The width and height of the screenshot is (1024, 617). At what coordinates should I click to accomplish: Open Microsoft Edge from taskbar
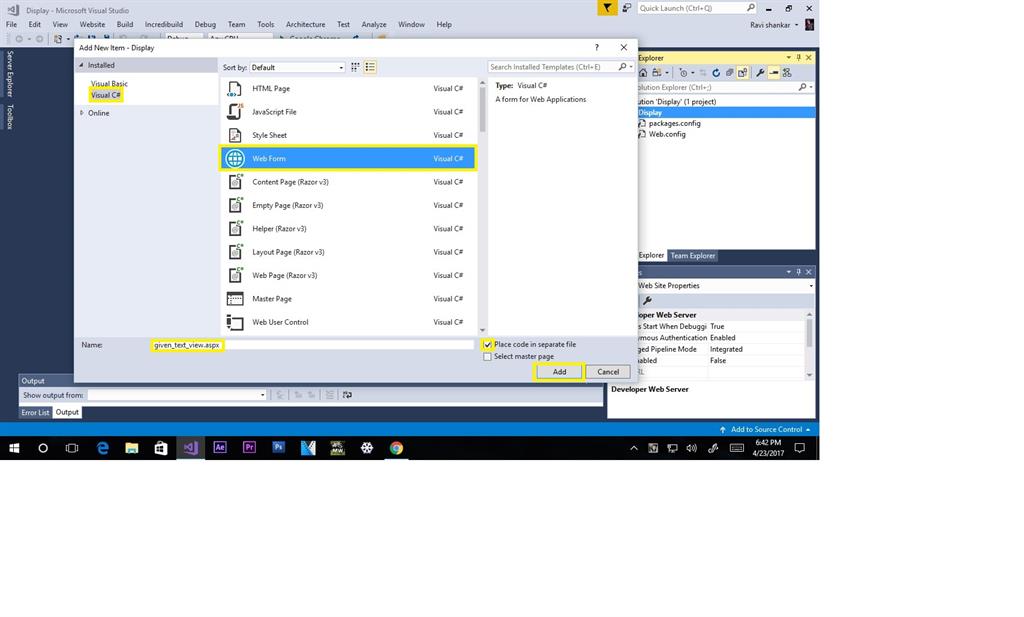point(103,448)
